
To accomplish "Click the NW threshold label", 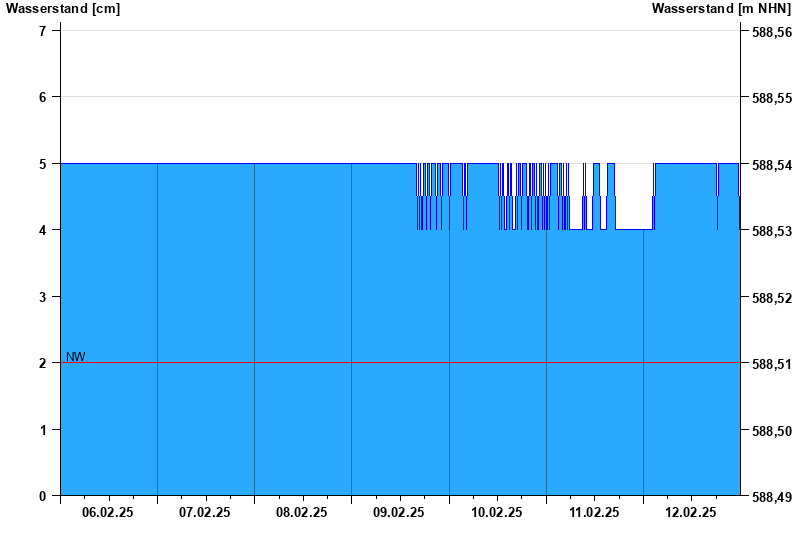I will pyautogui.click(x=76, y=356).
